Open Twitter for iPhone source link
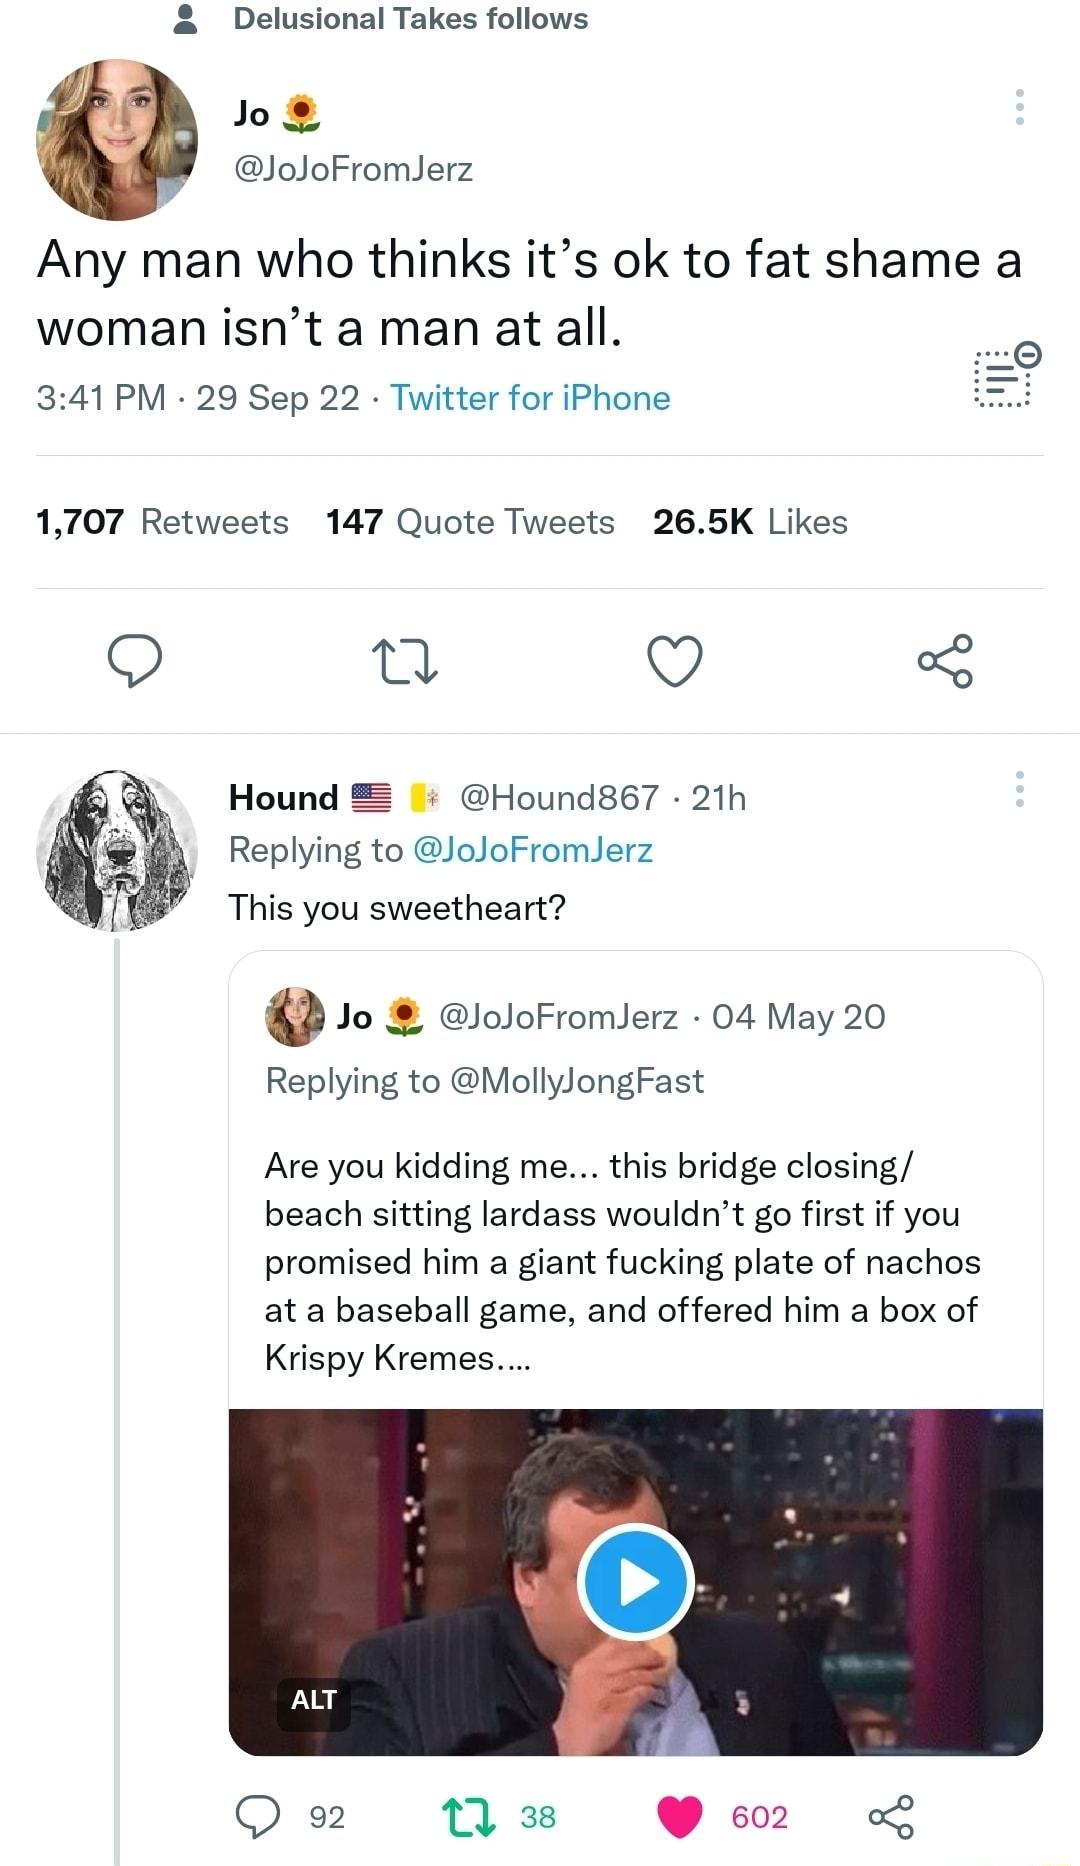The image size is (1080, 1866). click(530, 398)
